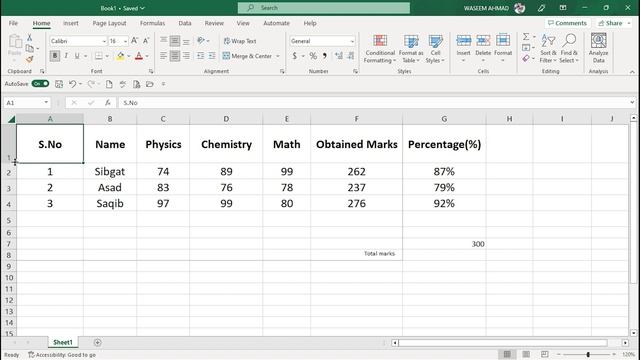
Task: Open the Sort & Filter dropdown
Action: point(548,48)
